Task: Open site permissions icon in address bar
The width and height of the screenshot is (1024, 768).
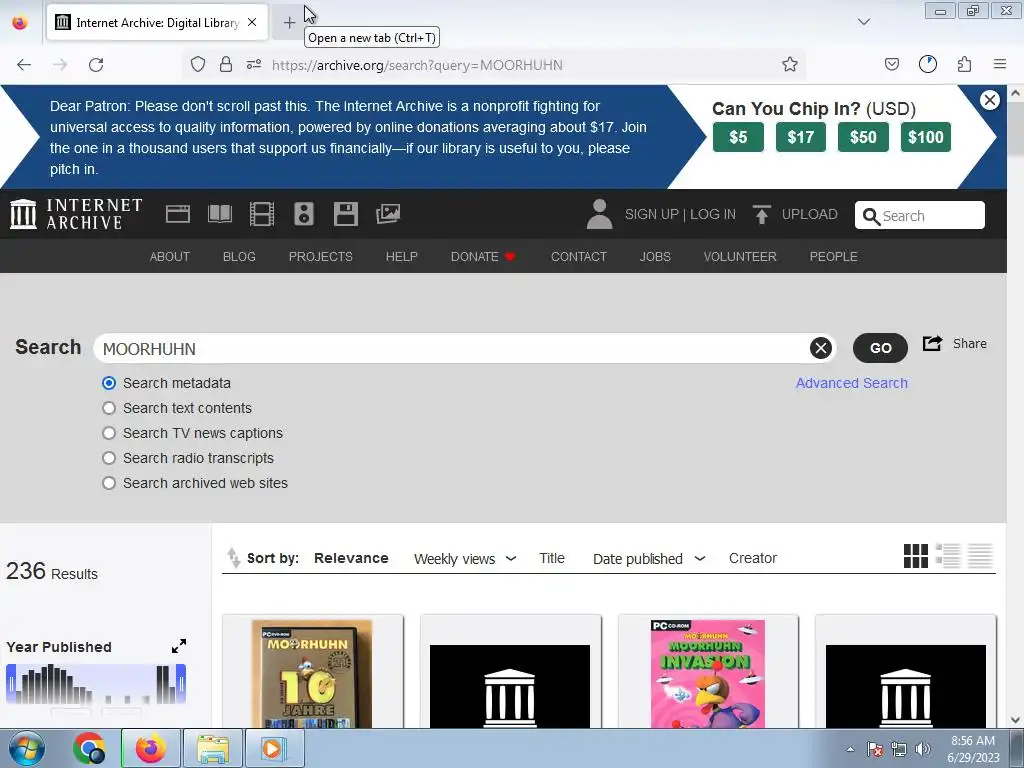Action: (x=254, y=65)
